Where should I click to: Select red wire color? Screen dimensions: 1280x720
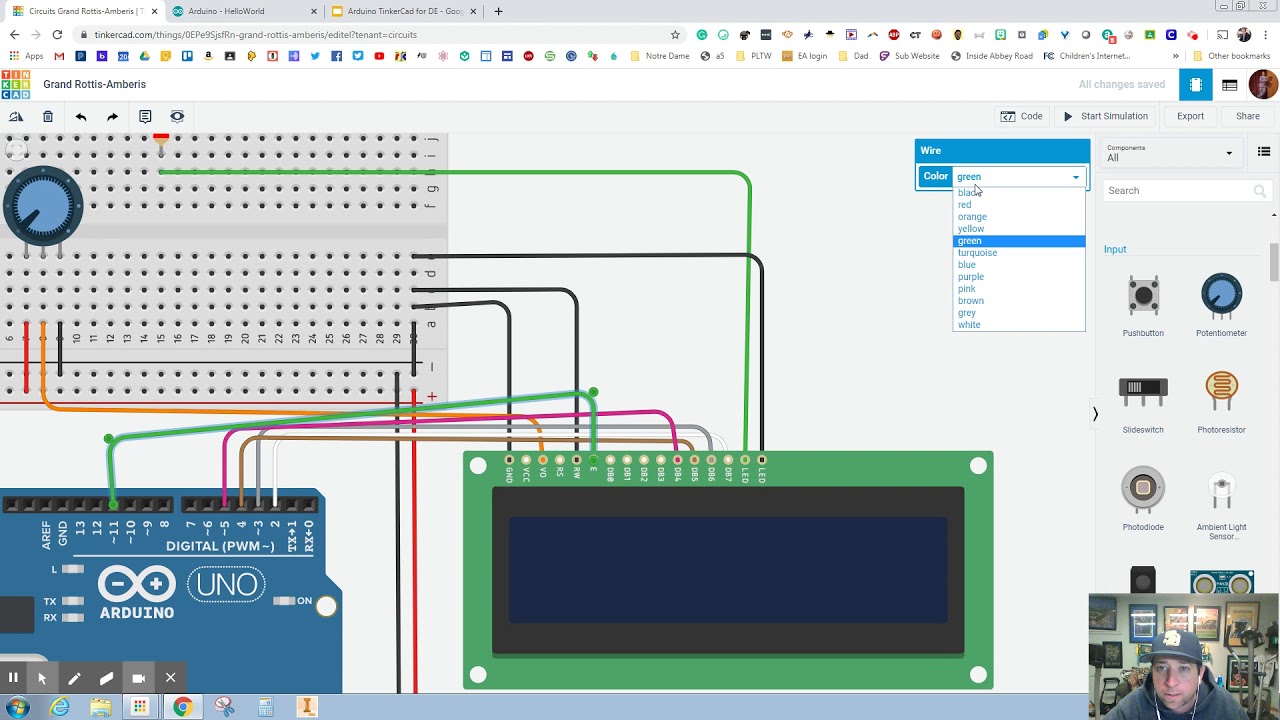pos(1019,205)
